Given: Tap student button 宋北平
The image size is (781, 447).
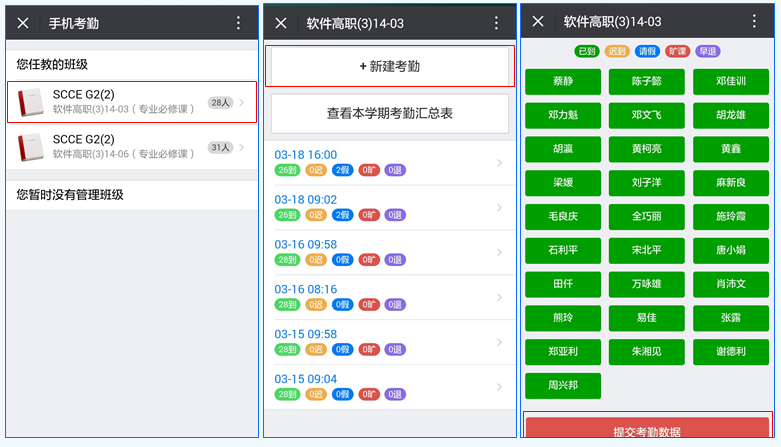Looking at the screenshot, I should tap(647, 250).
